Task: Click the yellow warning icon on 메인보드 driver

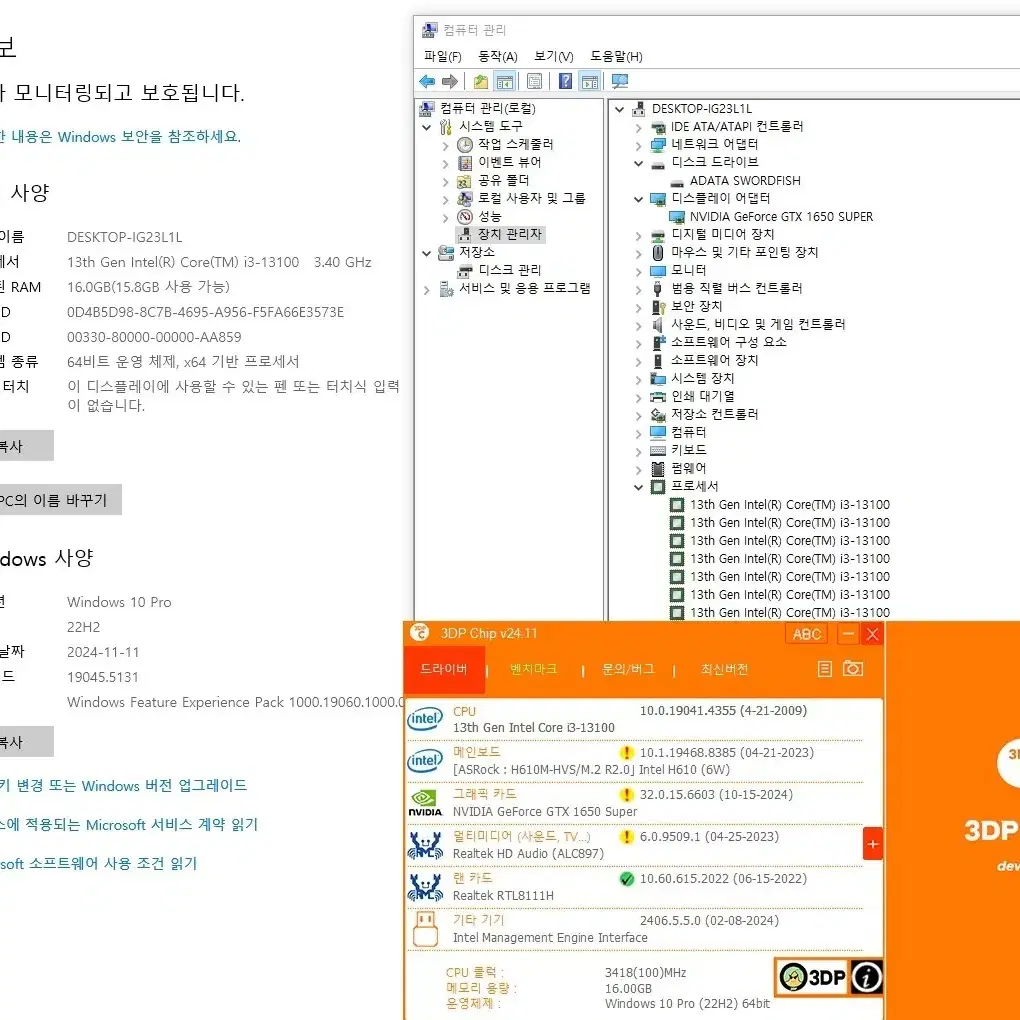Action: (x=626, y=753)
